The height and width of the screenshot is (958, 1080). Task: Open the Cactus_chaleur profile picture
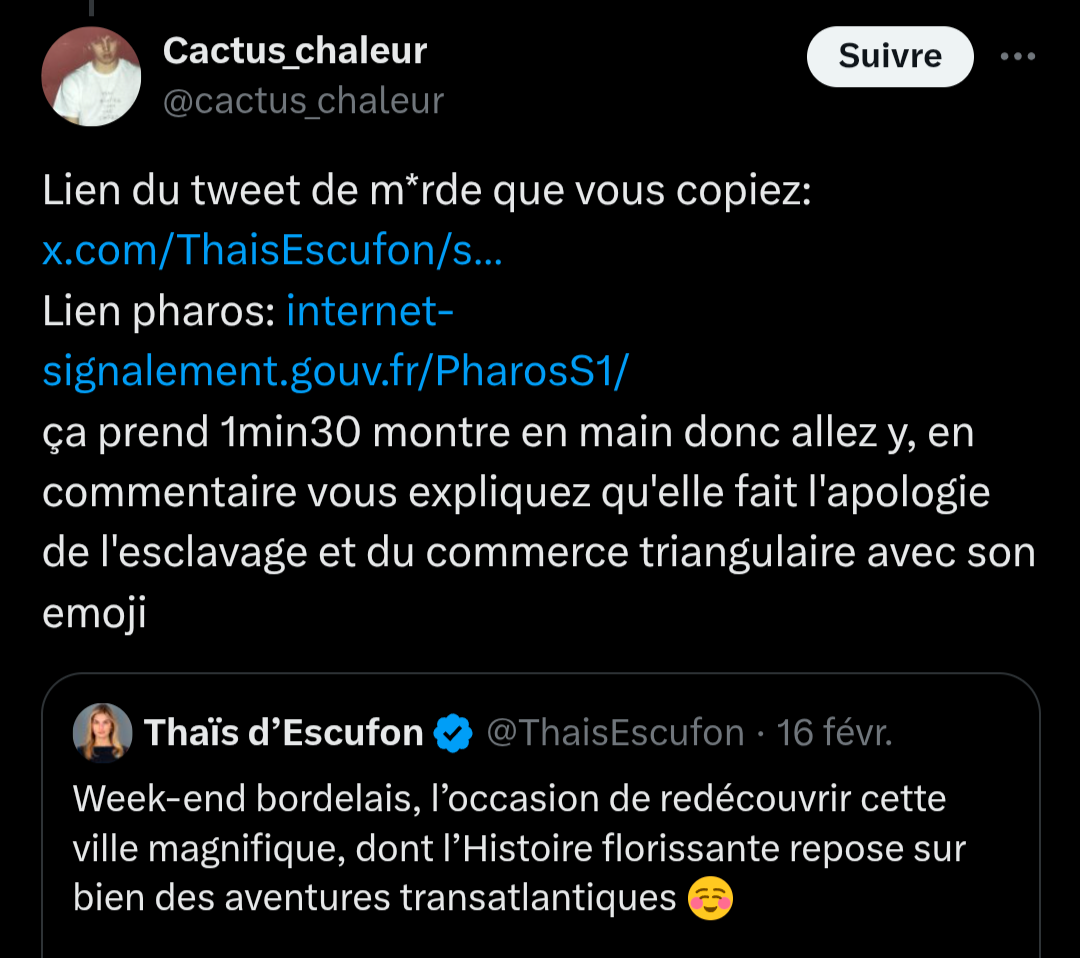click(91, 76)
